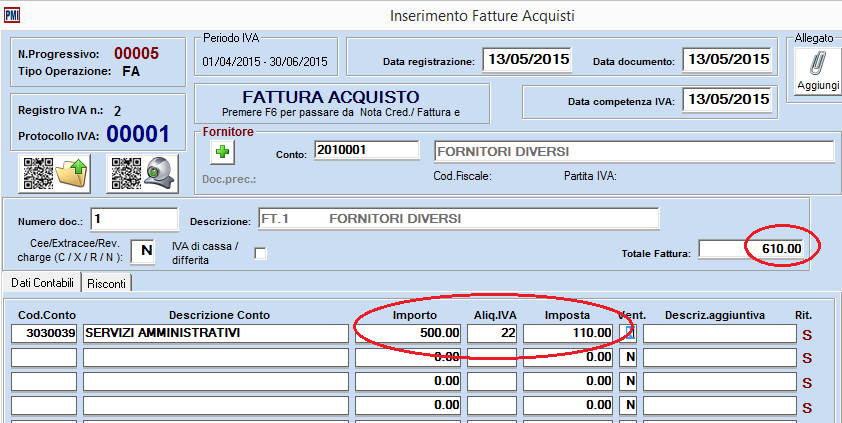Select the Dati Contabili tab
The width and height of the screenshot is (842, 423).
point(41,284)
